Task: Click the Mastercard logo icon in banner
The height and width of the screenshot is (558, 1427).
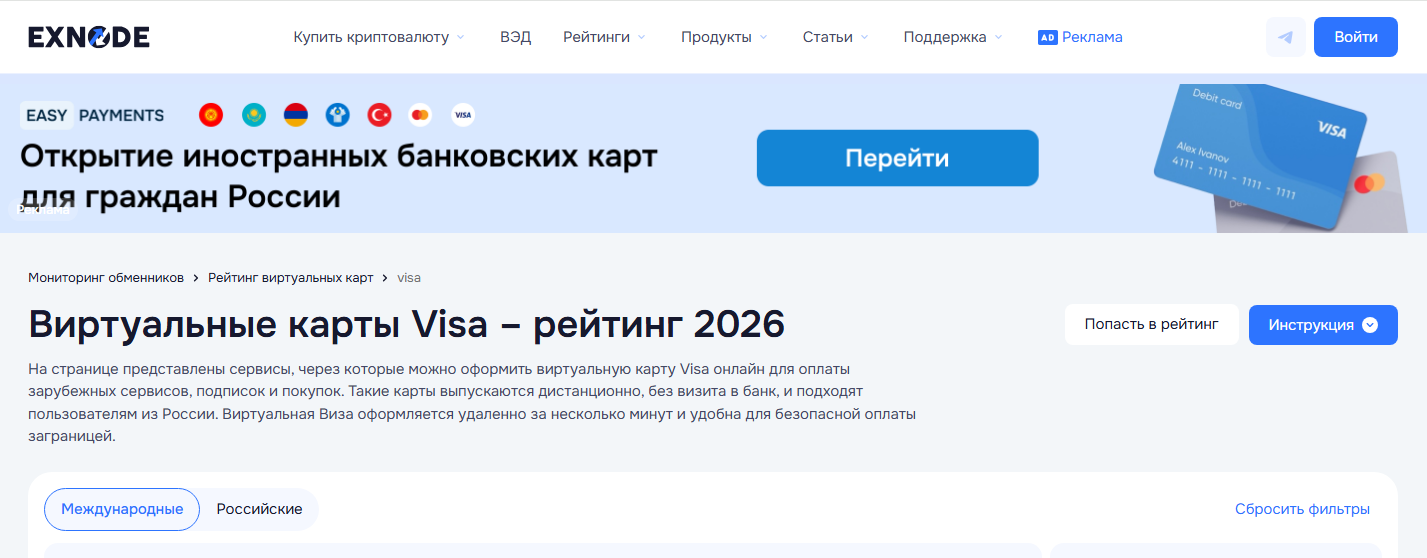Action: click(420, 115)
